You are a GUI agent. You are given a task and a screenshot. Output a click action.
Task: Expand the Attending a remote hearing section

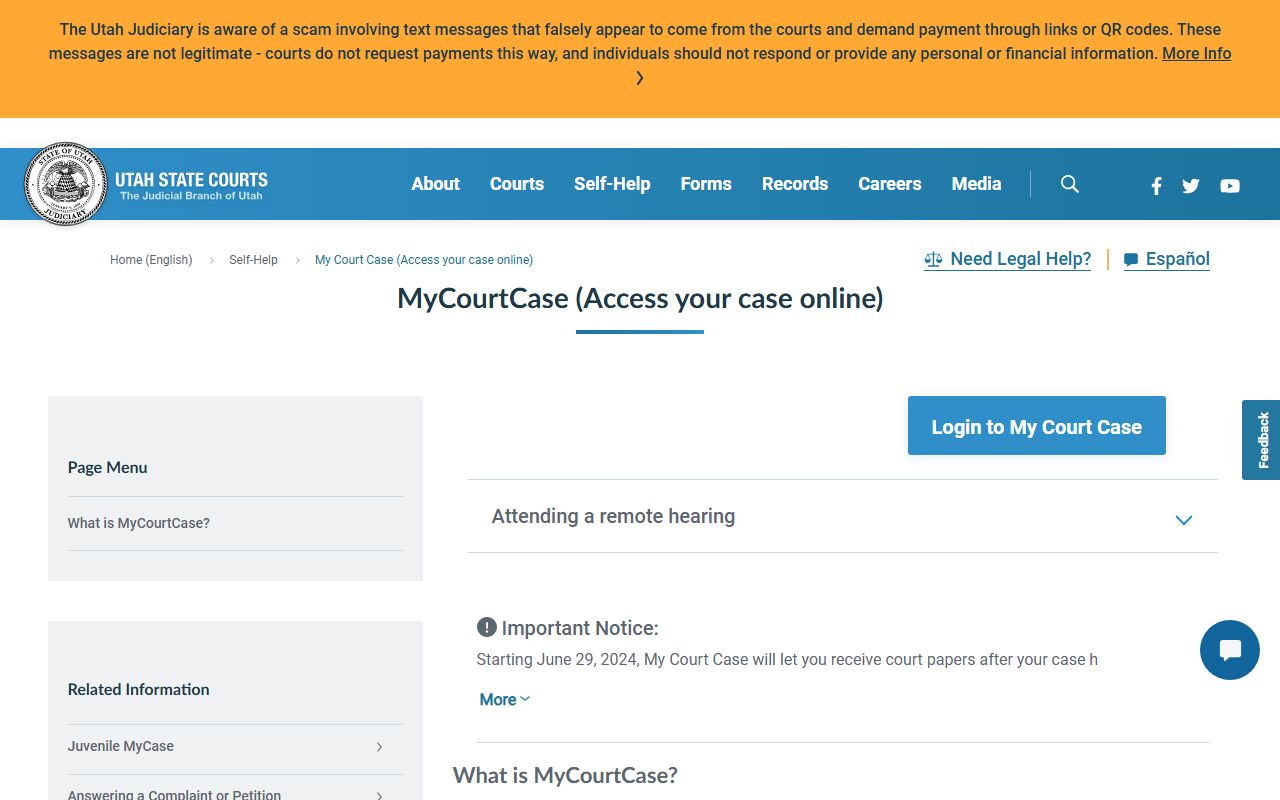click(x=843, y=516)
